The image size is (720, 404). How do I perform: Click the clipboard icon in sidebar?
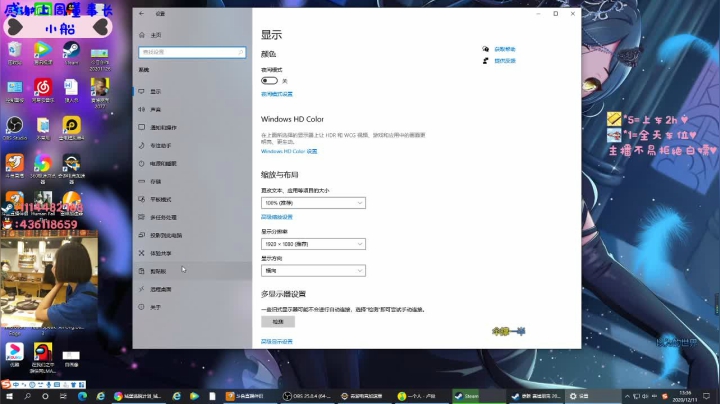[x=141, y=271]
